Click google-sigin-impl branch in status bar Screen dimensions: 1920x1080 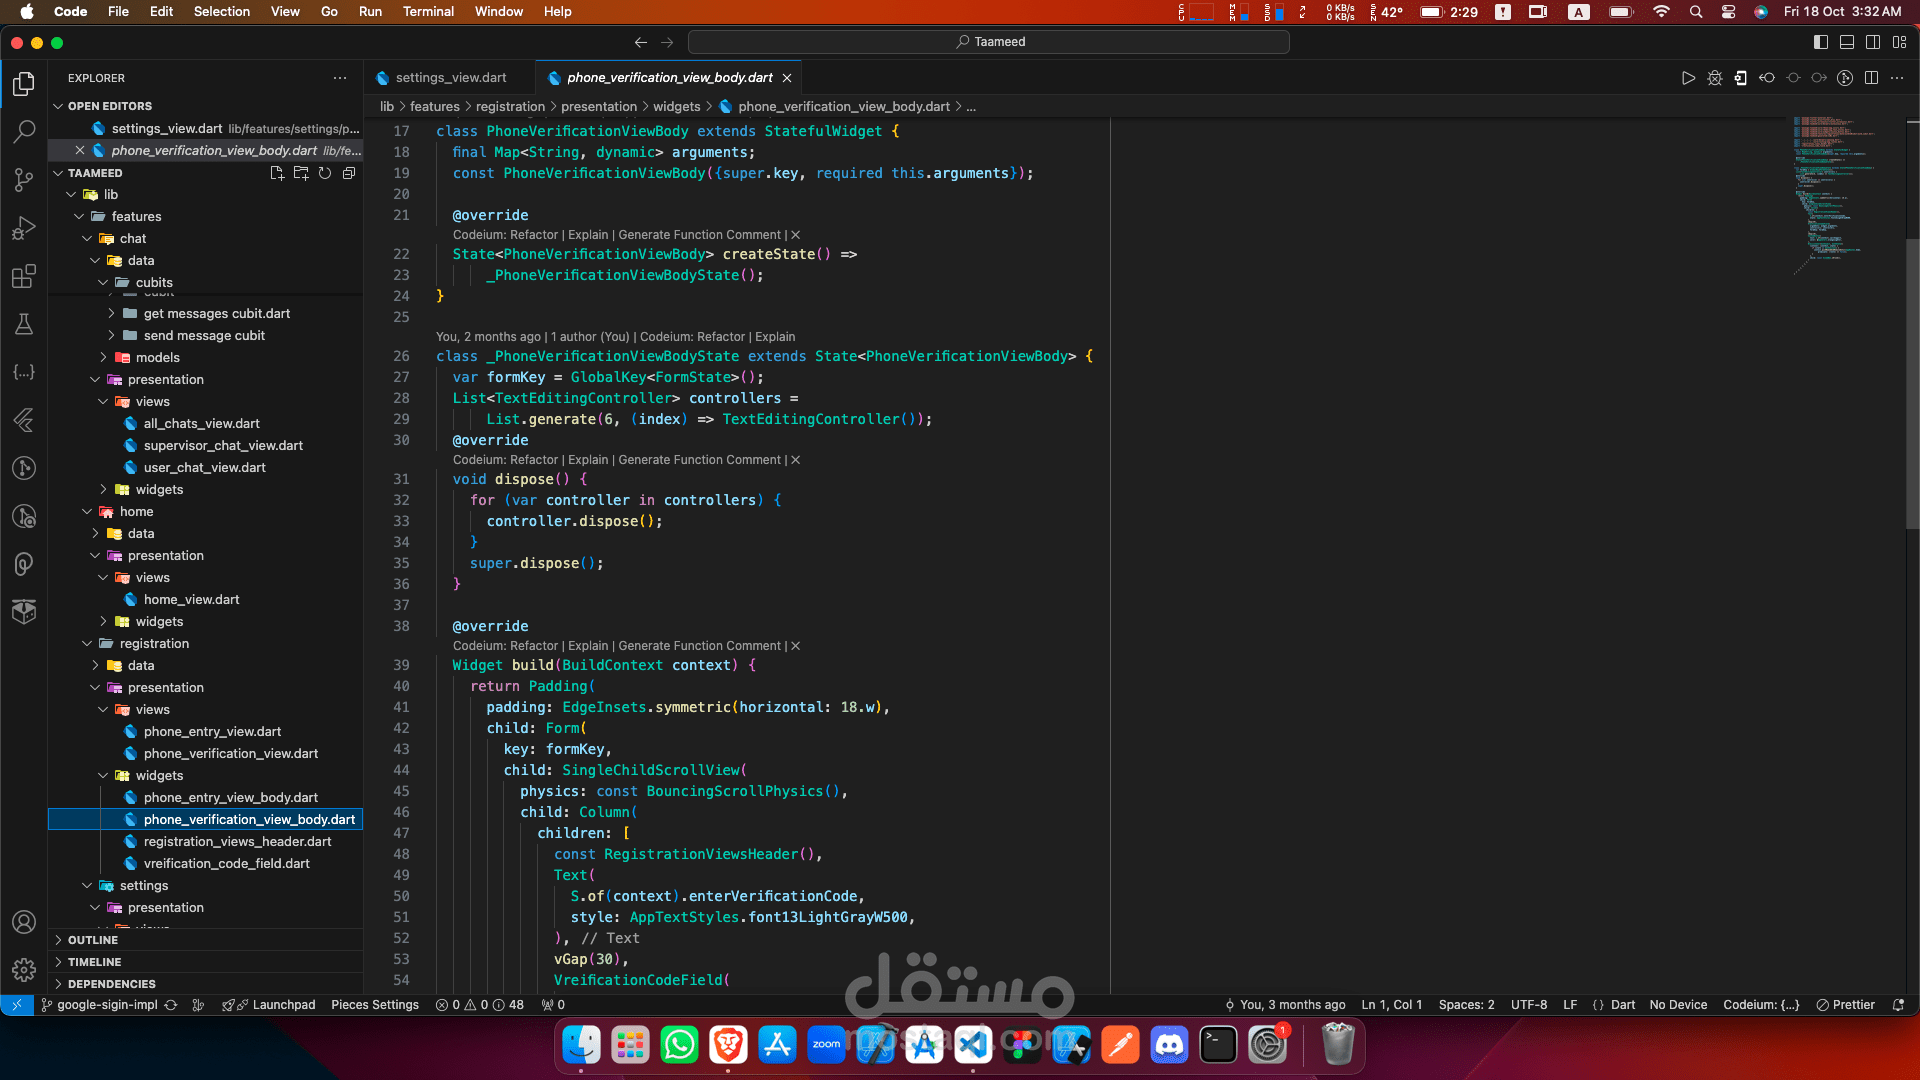point(107,1005)
